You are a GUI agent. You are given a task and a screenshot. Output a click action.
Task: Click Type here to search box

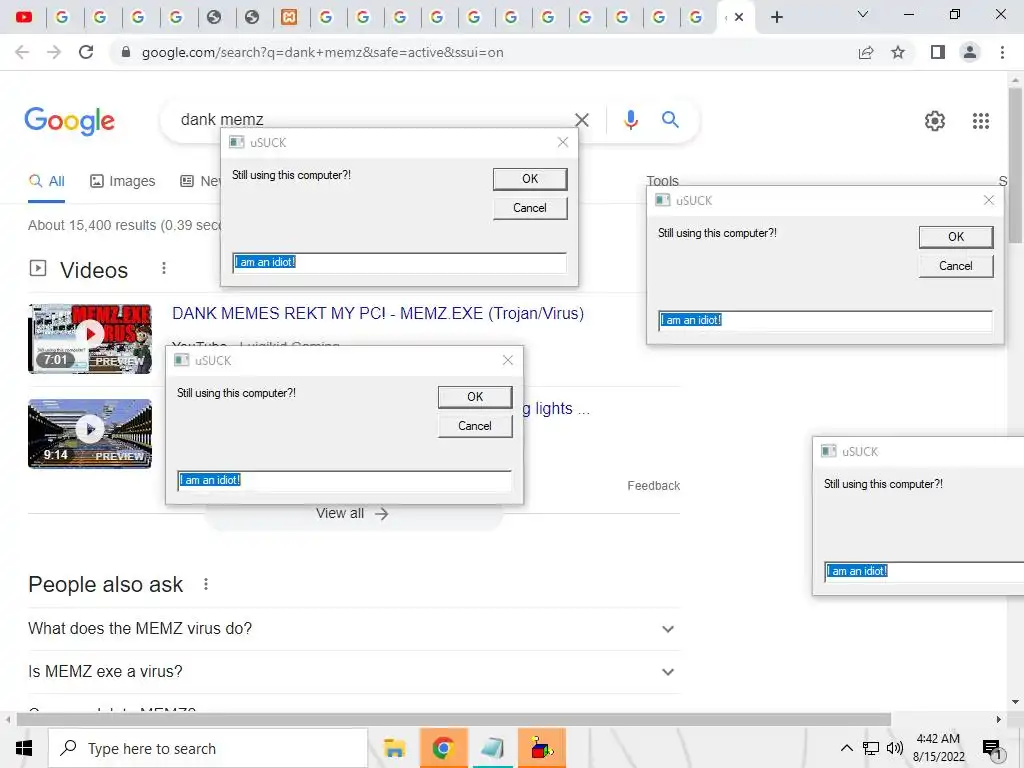[x=208, y=748]
